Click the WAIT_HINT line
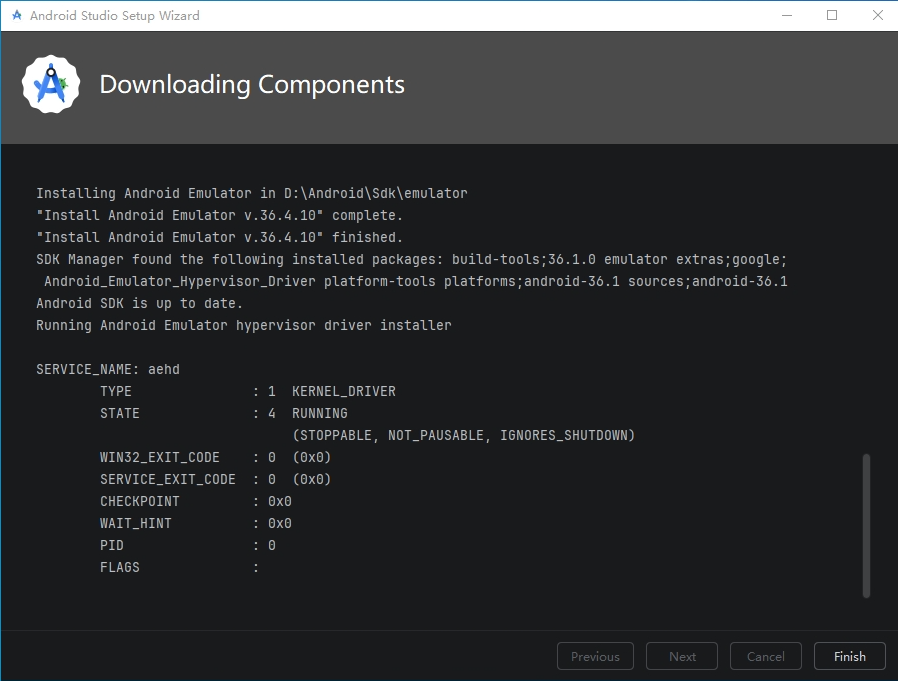 tap(196, 523)
